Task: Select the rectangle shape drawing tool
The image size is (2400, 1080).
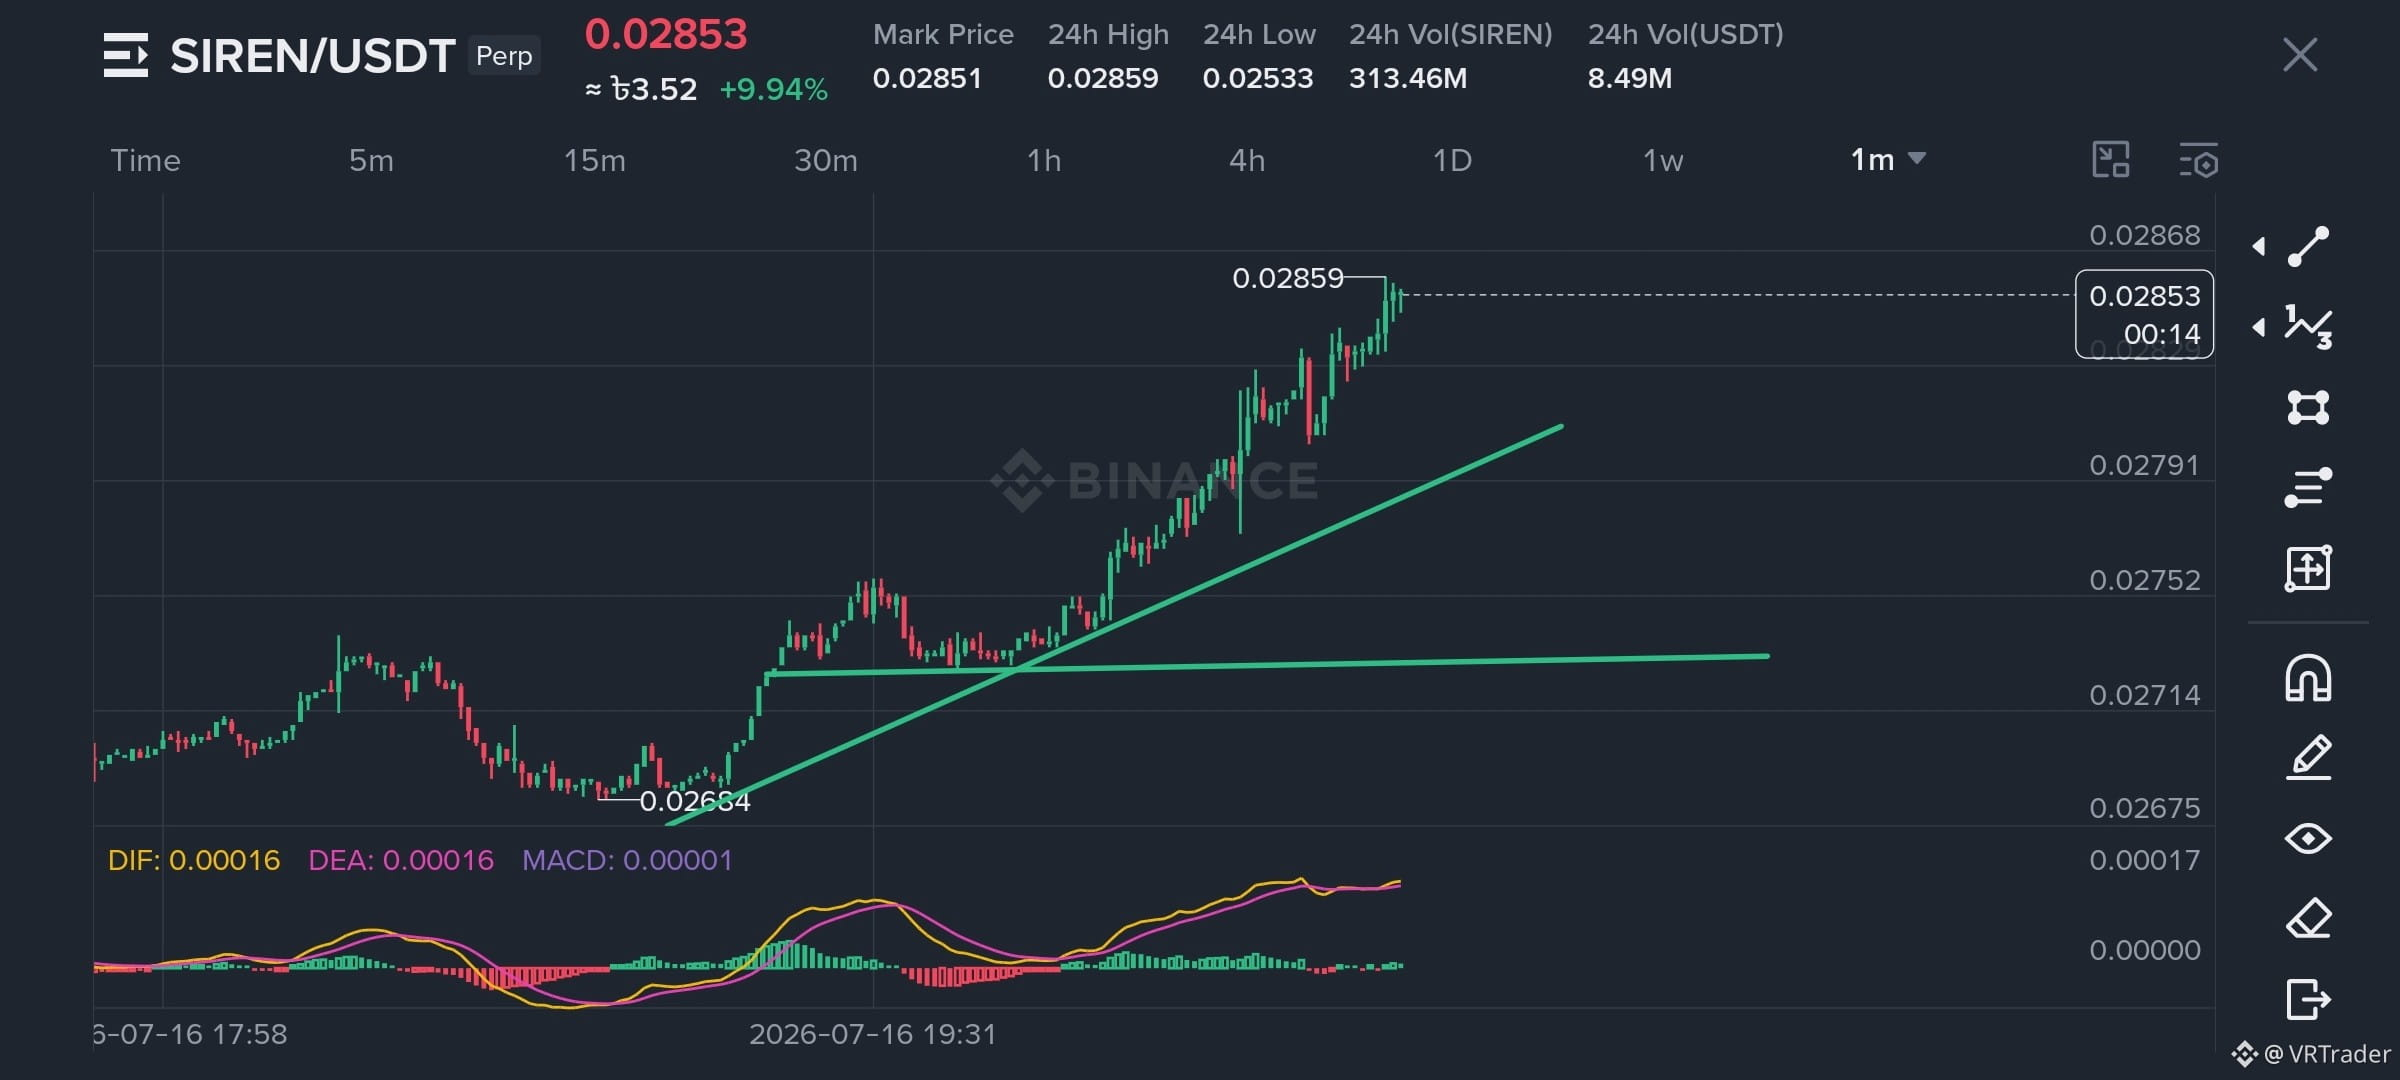Action: 2308,407
